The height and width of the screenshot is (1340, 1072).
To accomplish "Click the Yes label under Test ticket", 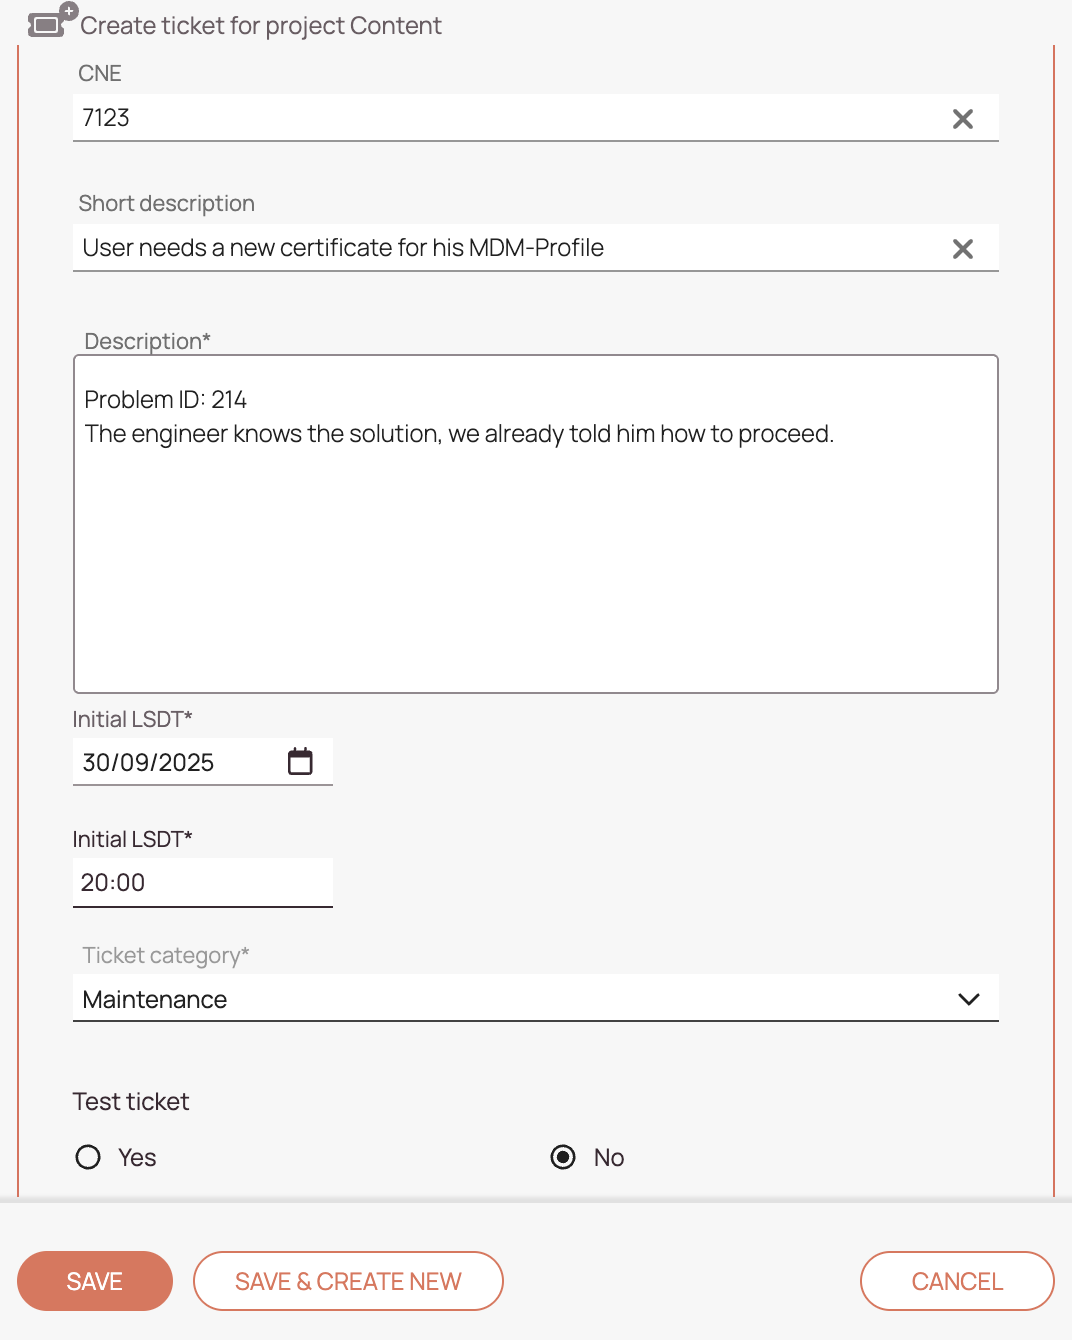I will coord(137,1157).
